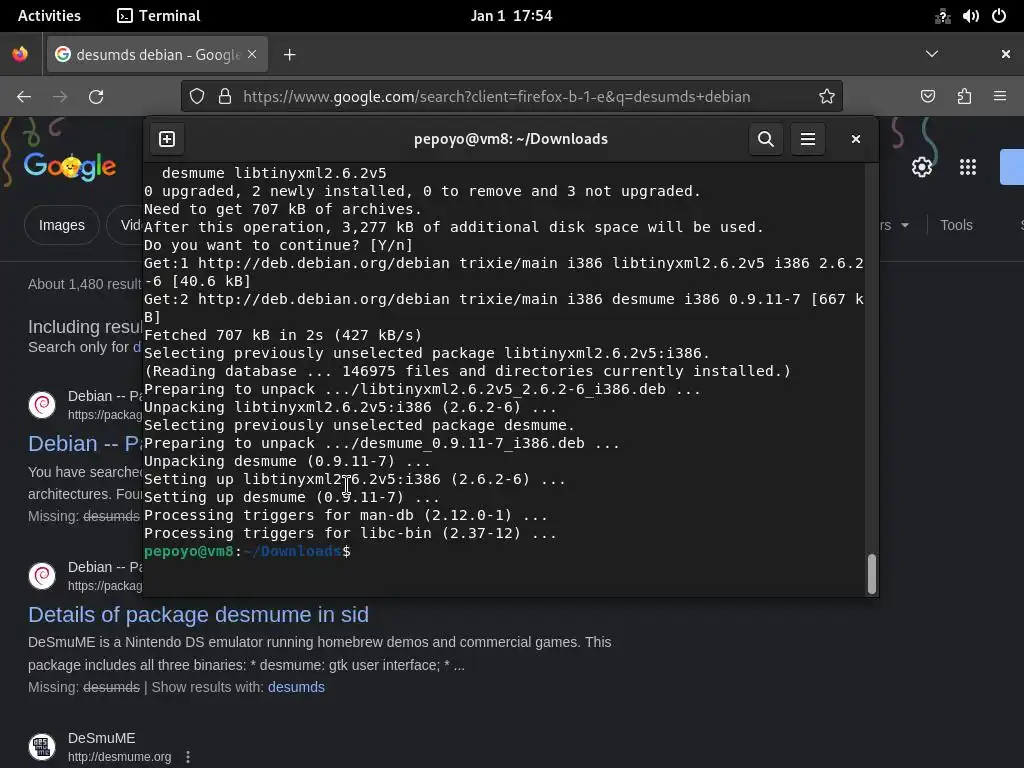This screenshot has width=1024, height=768.
Task: Open the Debian package search result title
Action: pos(85,443)
